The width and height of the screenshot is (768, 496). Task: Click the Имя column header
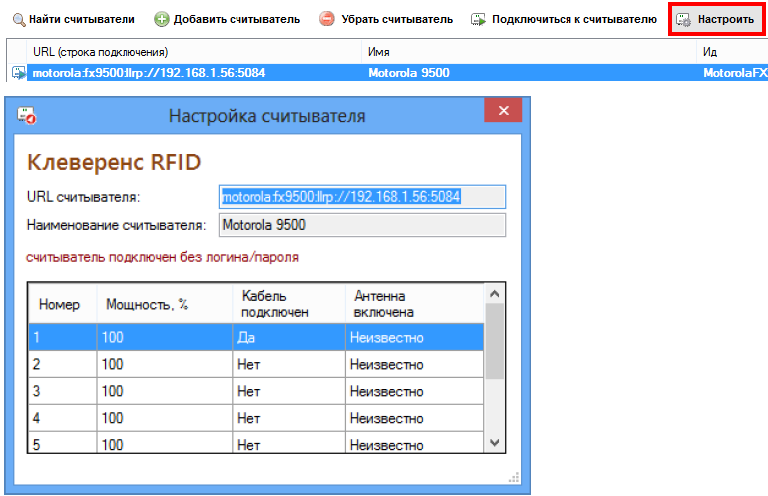[x=529, y=52]
